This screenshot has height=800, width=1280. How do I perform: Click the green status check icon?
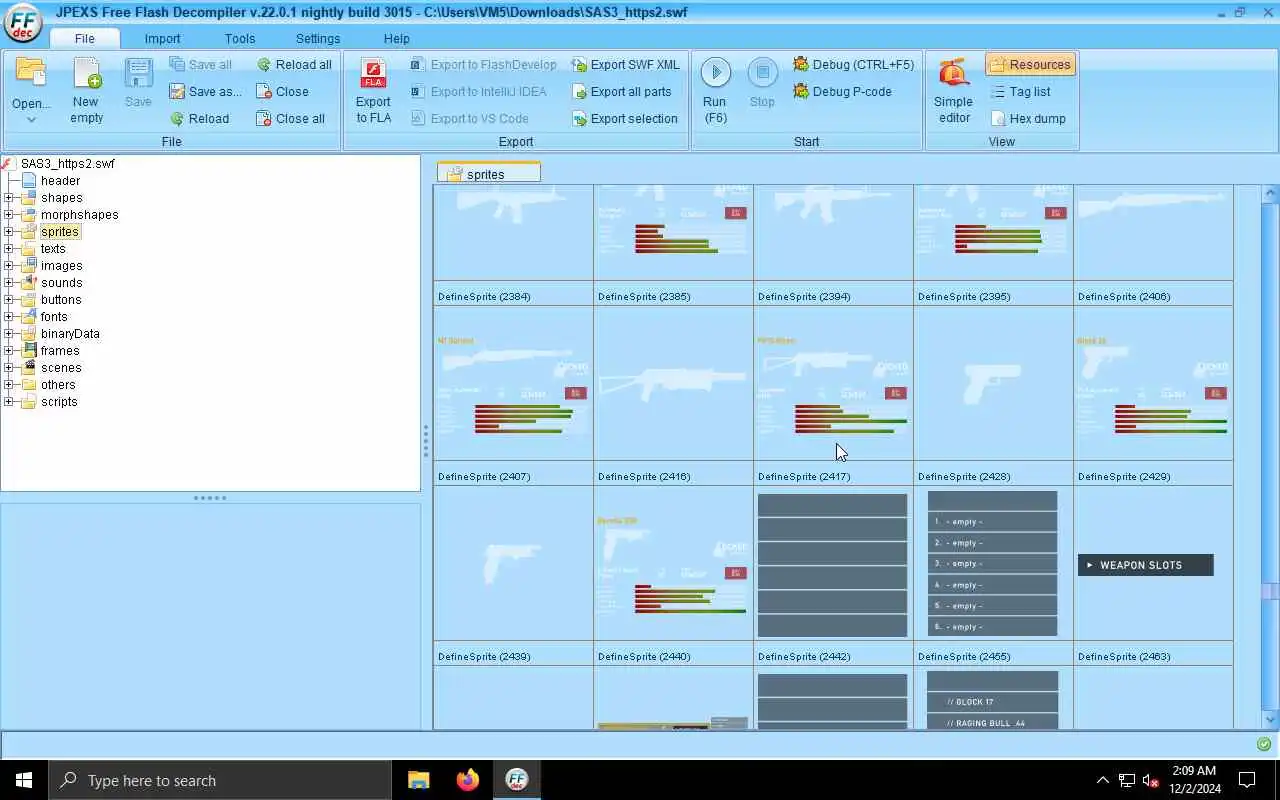coord(1264,744)
